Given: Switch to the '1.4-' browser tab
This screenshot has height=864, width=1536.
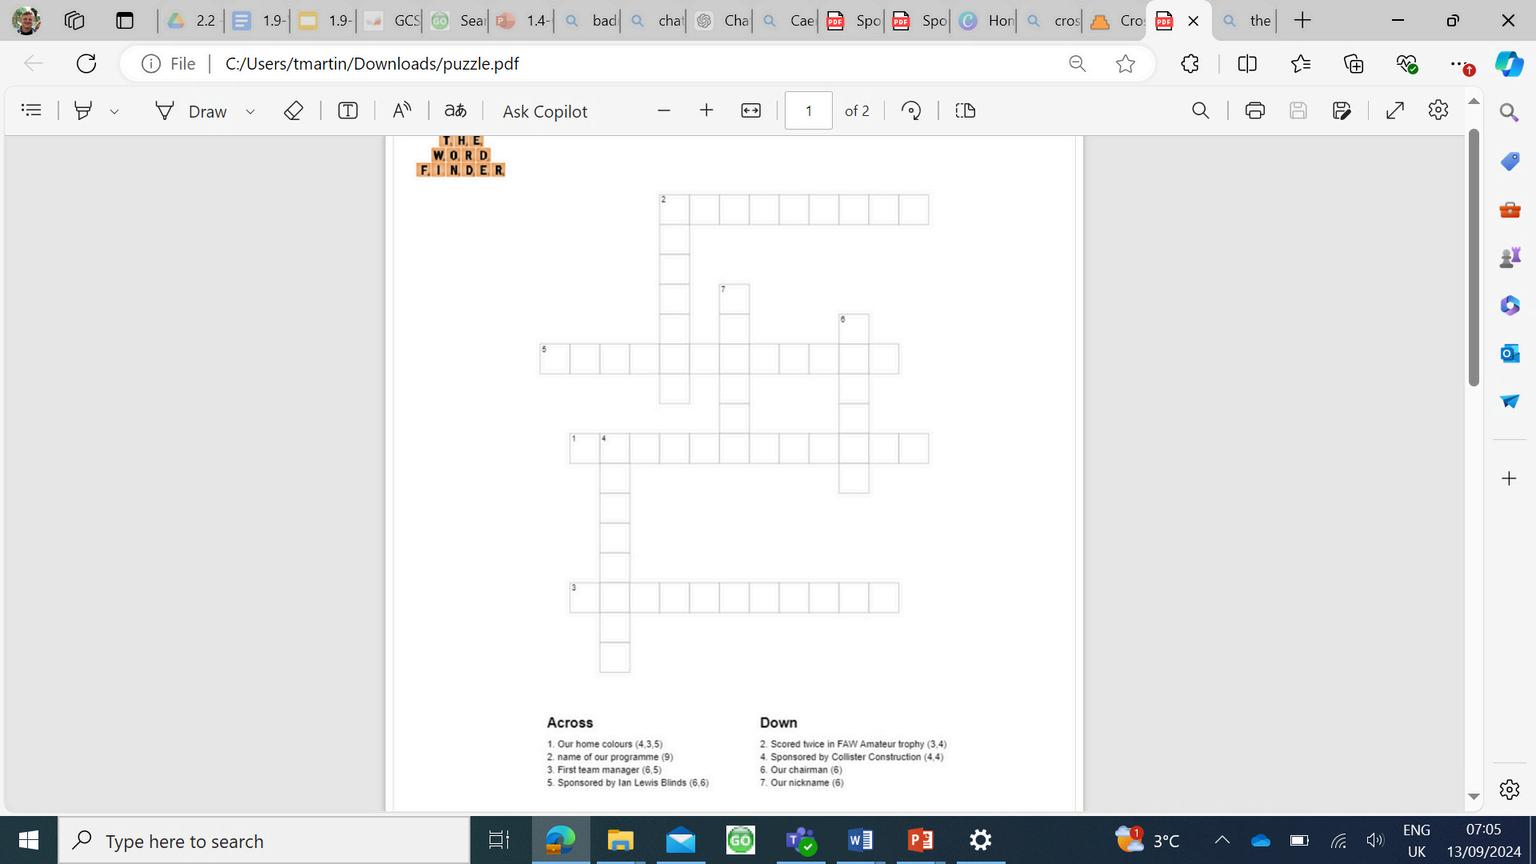Looking at the screenshot, I should (523, 20).
